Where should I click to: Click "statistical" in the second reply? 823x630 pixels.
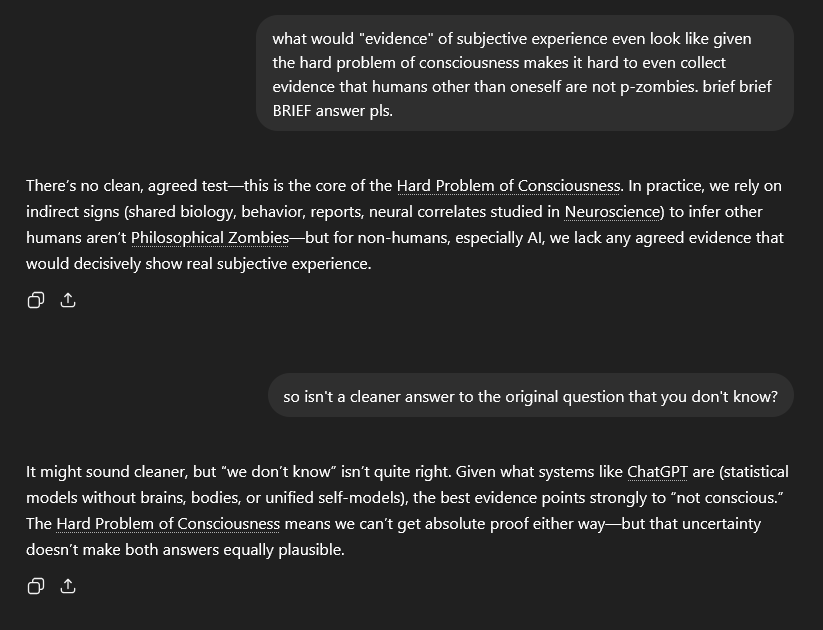point(748,472)
